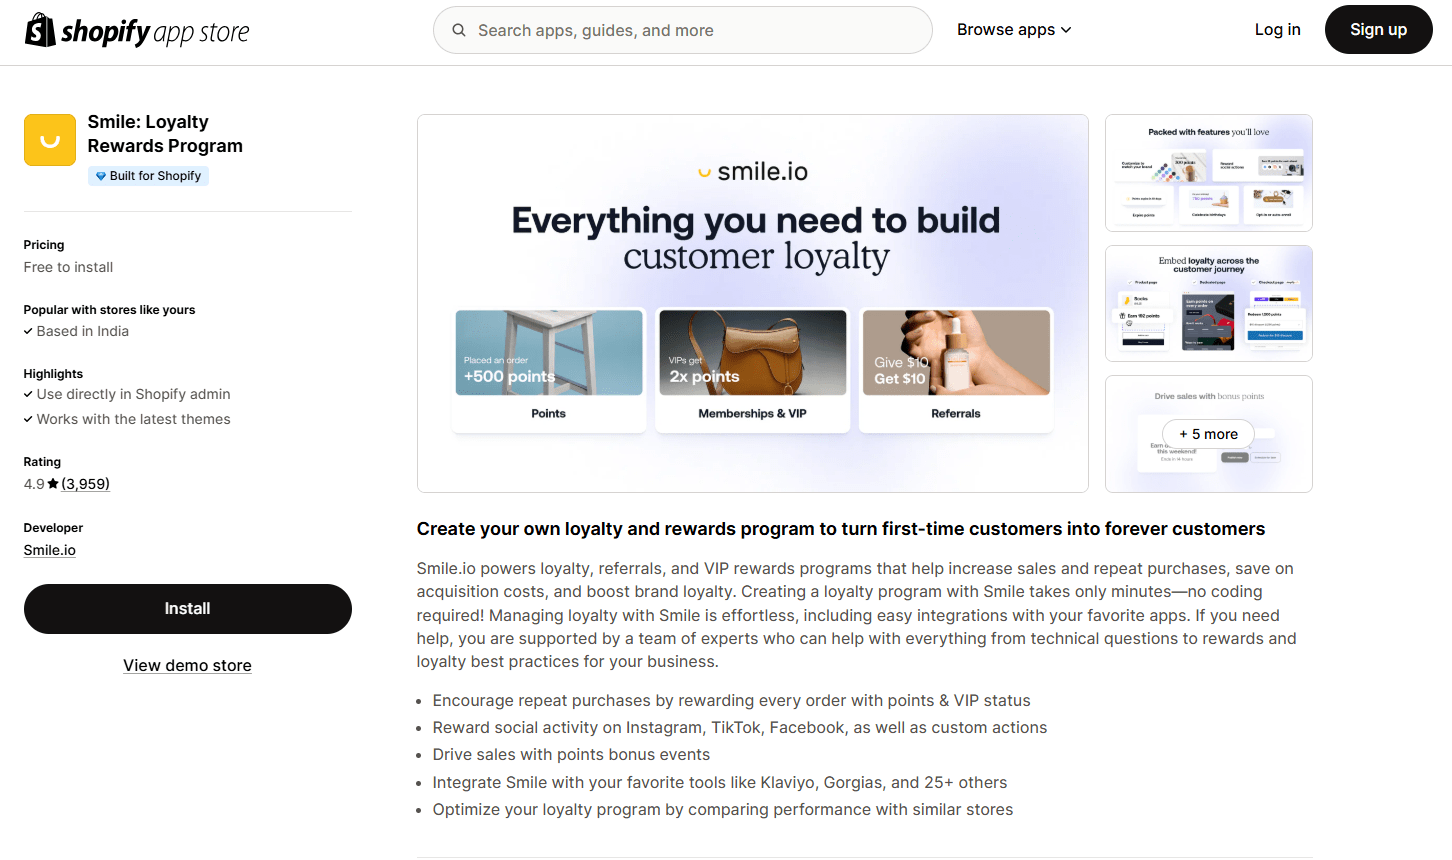Click the Smile yellow app icon
This screenshot has height=860, width=1452.
click(50, 140)
